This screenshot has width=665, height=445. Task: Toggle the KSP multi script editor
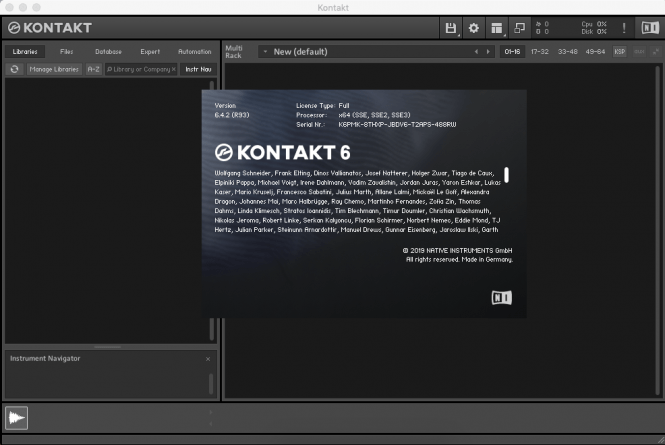pyautogui.click(x=619, y=52)
